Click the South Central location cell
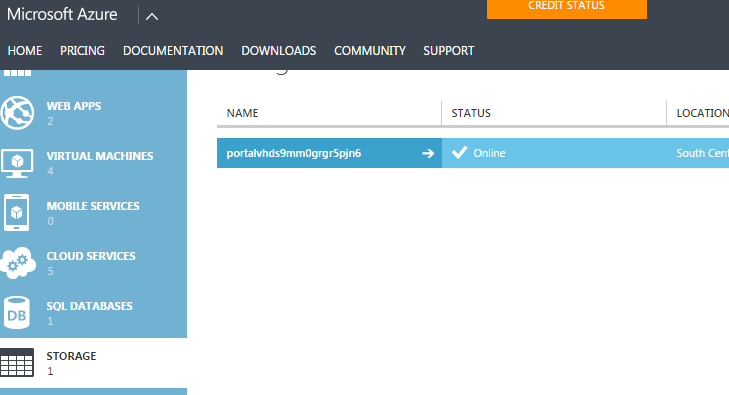Image resolution: width=729 pixels, height=395 pixels. pyautogui.click(x=702, y=153)
